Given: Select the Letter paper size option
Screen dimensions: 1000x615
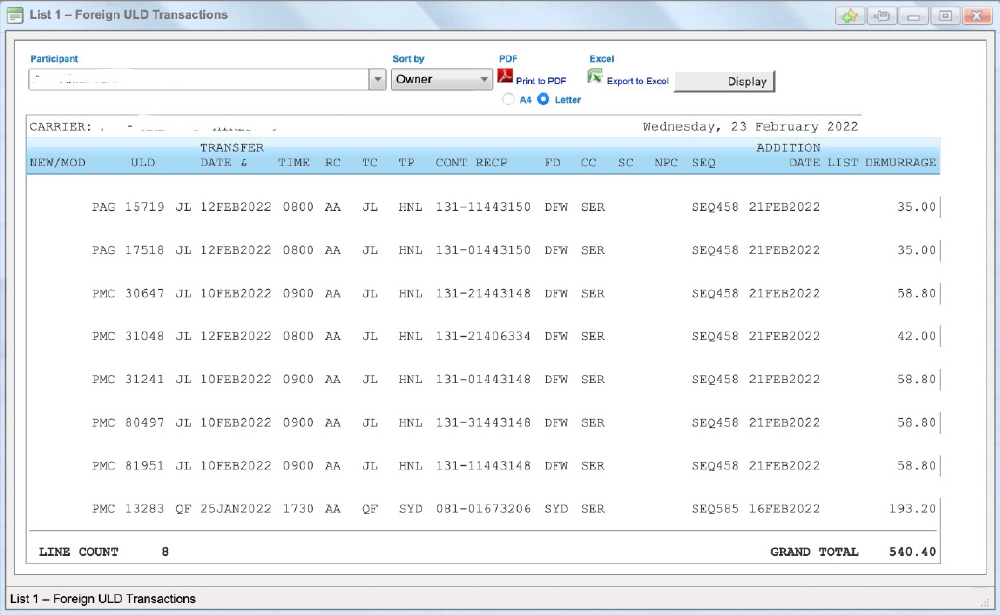Looking at the screenshot, I should (x=543, y=100).
